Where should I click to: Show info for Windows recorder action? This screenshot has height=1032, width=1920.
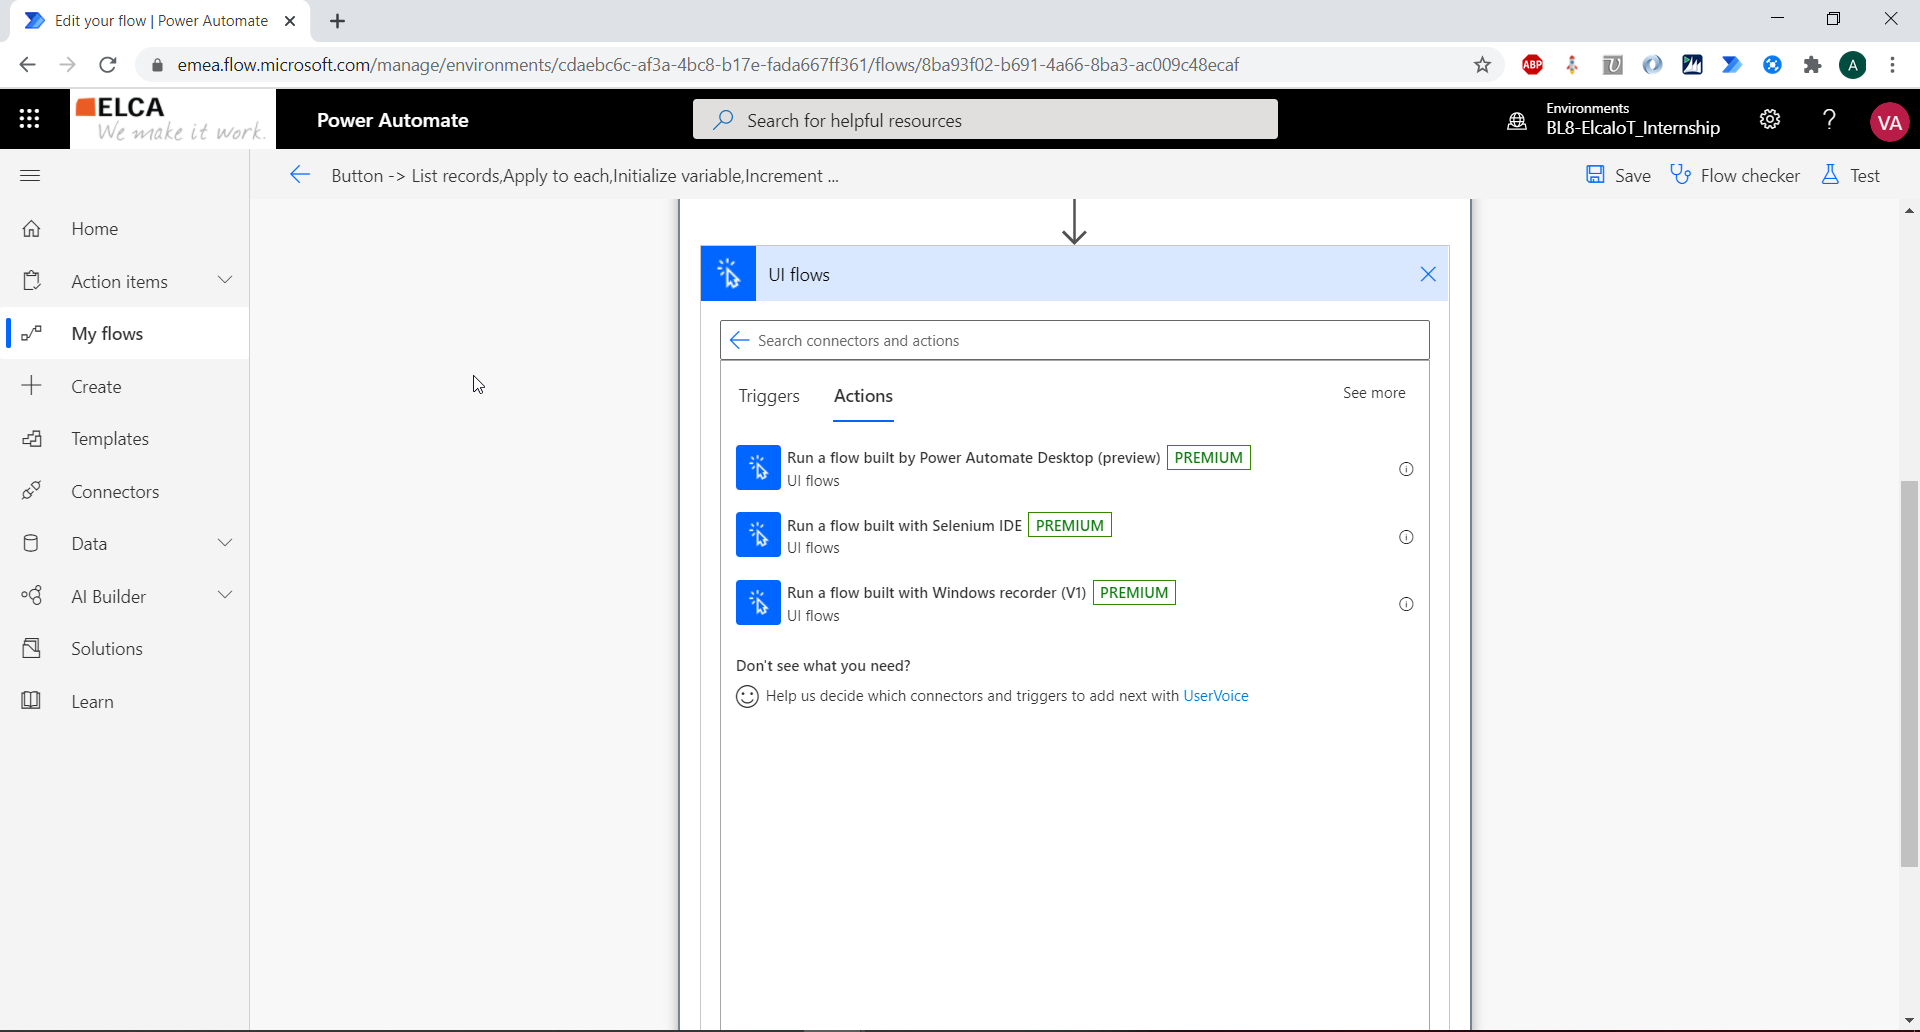(1406, 604)
